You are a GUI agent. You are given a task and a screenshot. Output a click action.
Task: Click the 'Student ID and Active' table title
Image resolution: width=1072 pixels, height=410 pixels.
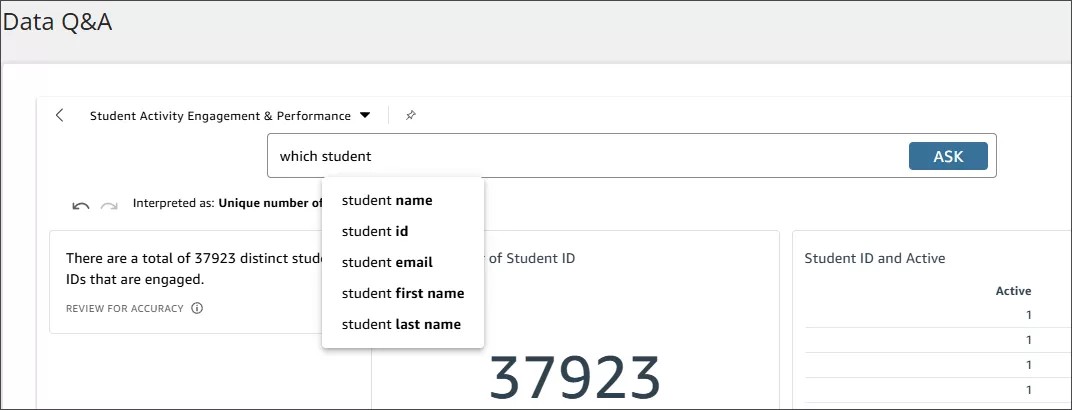874,258
